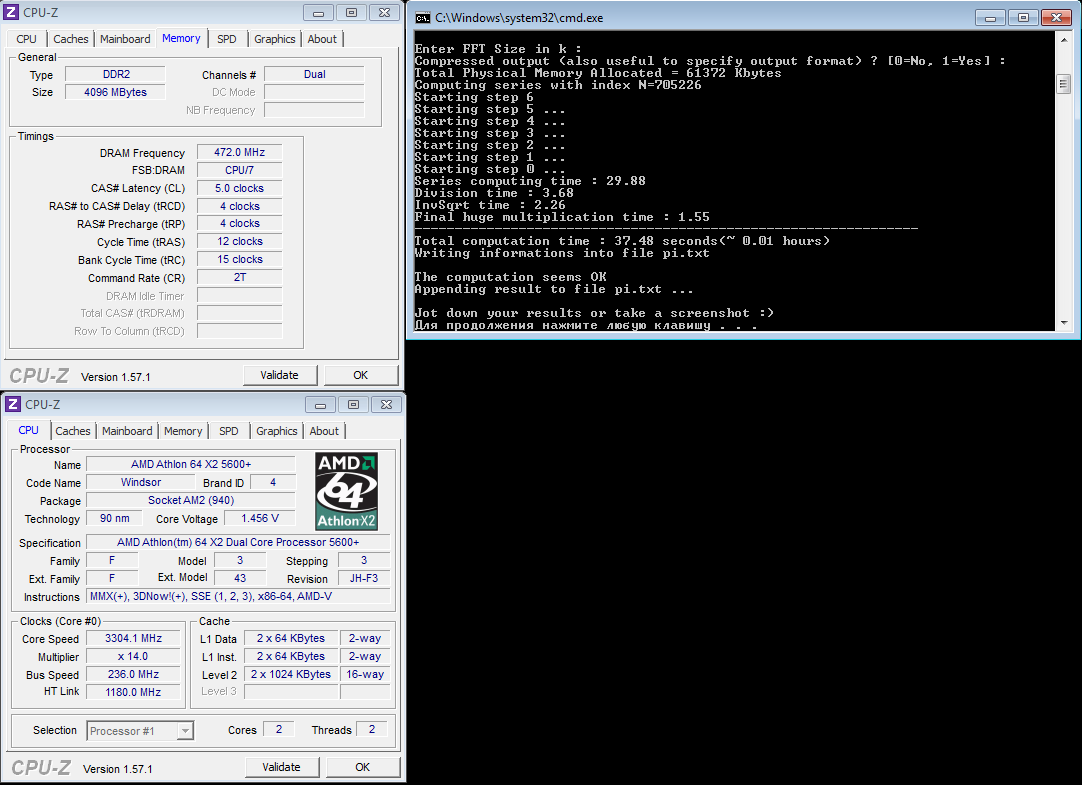Click Validate in the Memory CPU-Z window
Screen dimensions: 1082x785
coord(279,375)
